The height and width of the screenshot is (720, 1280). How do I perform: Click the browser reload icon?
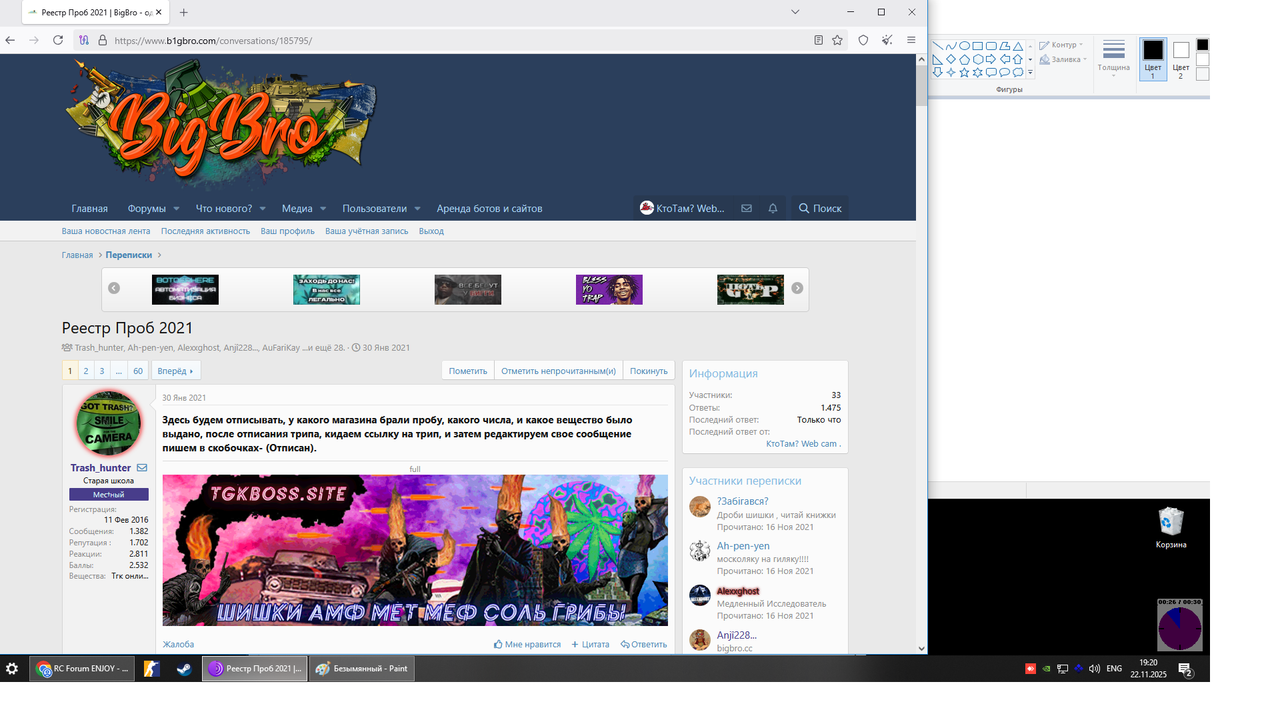point(58,40)
